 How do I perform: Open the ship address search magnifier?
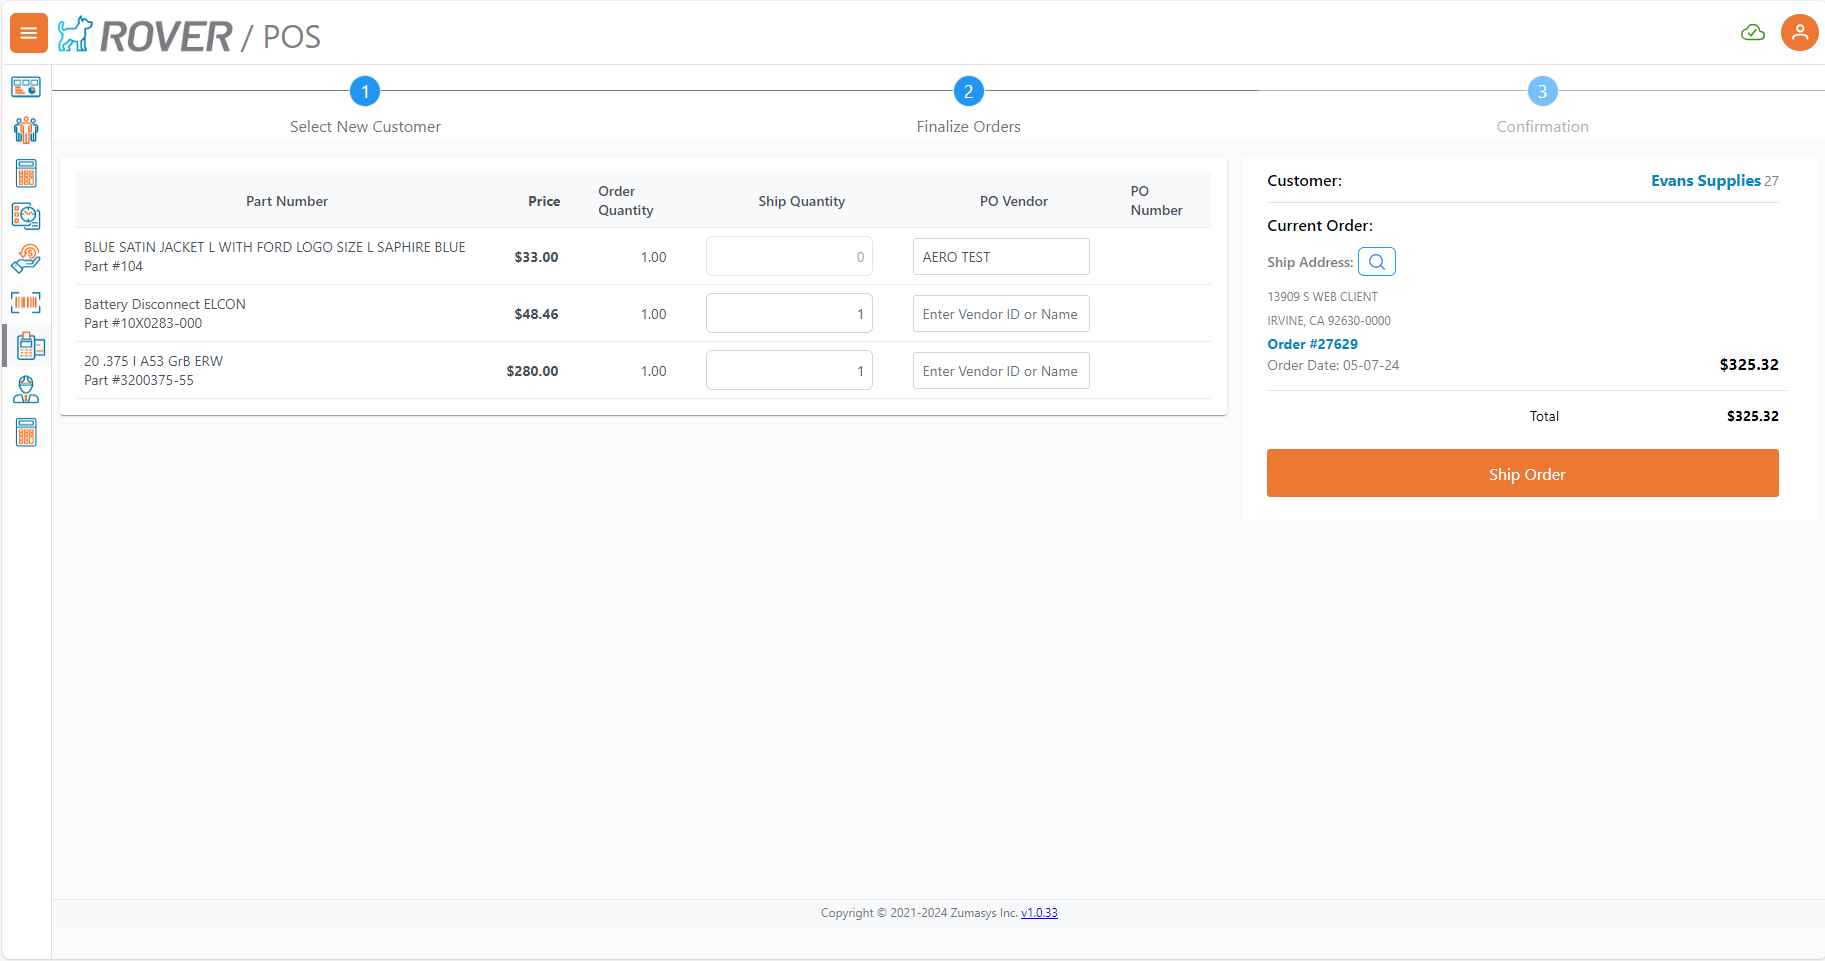(x=1377, y=261)
